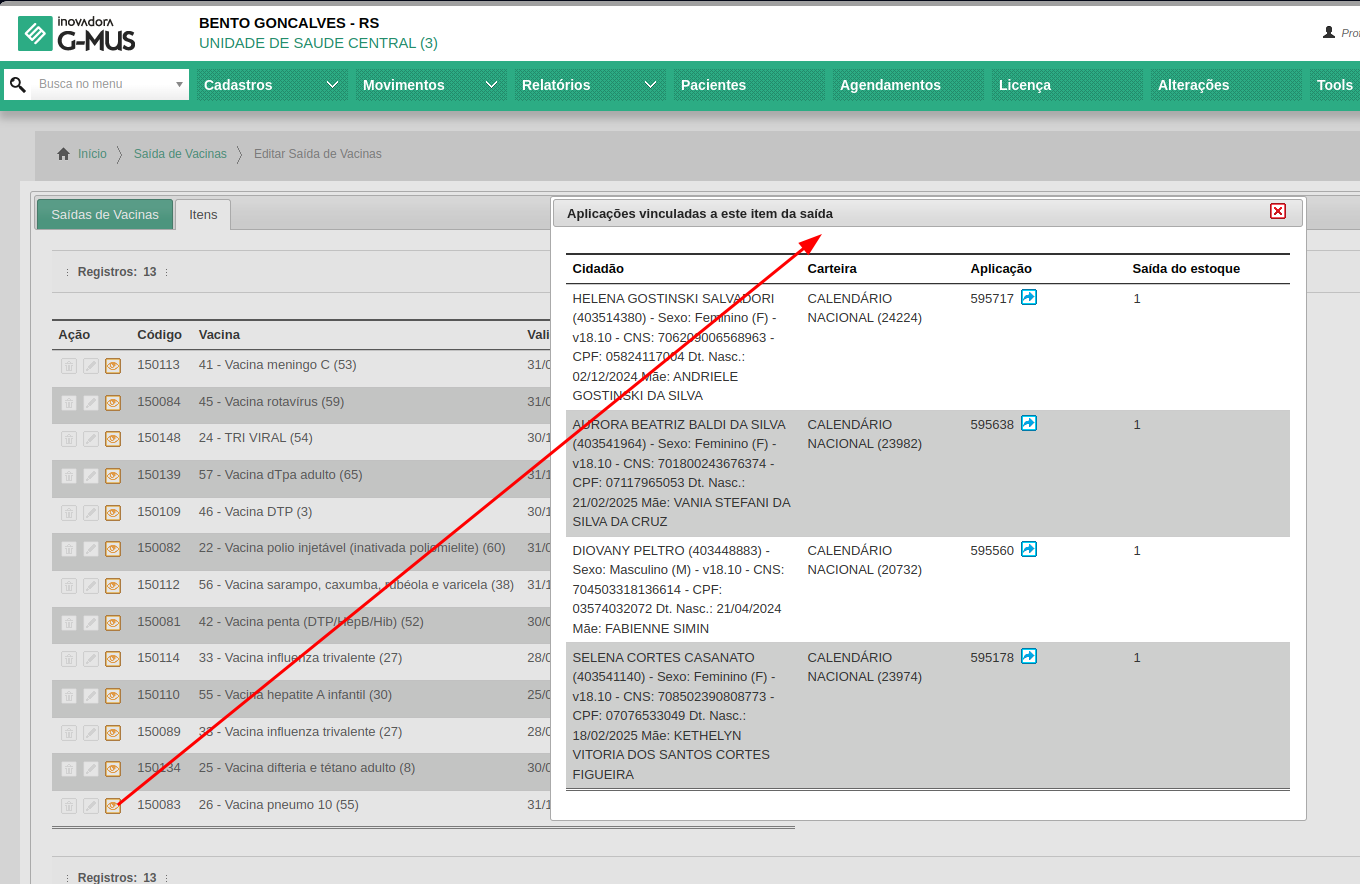
Task: View applications for code 150114 influenza trivalente
Action: click(113, 659)
